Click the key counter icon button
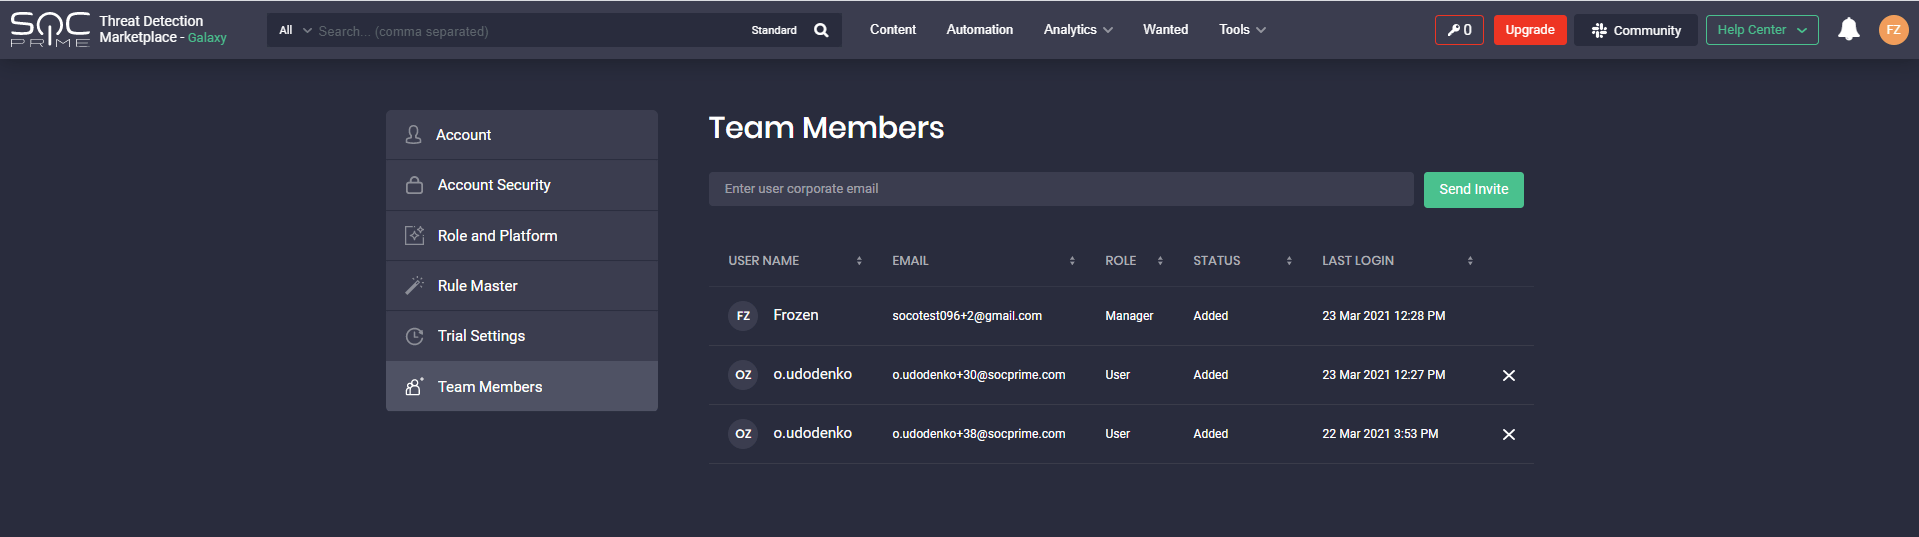Screen dimensions: 1919x537 tap(1459, 30)
